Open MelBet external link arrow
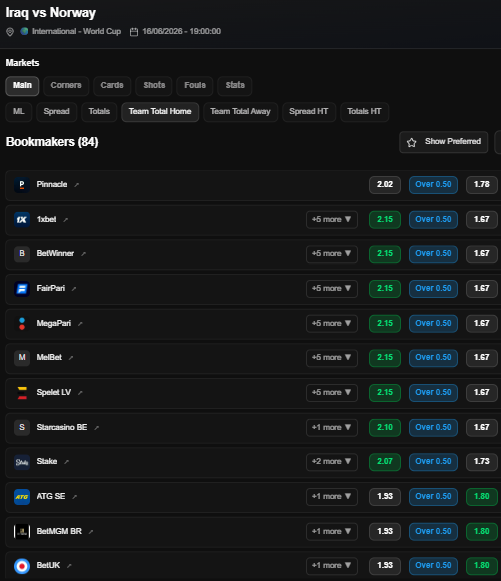 click(x=71, y=358)
